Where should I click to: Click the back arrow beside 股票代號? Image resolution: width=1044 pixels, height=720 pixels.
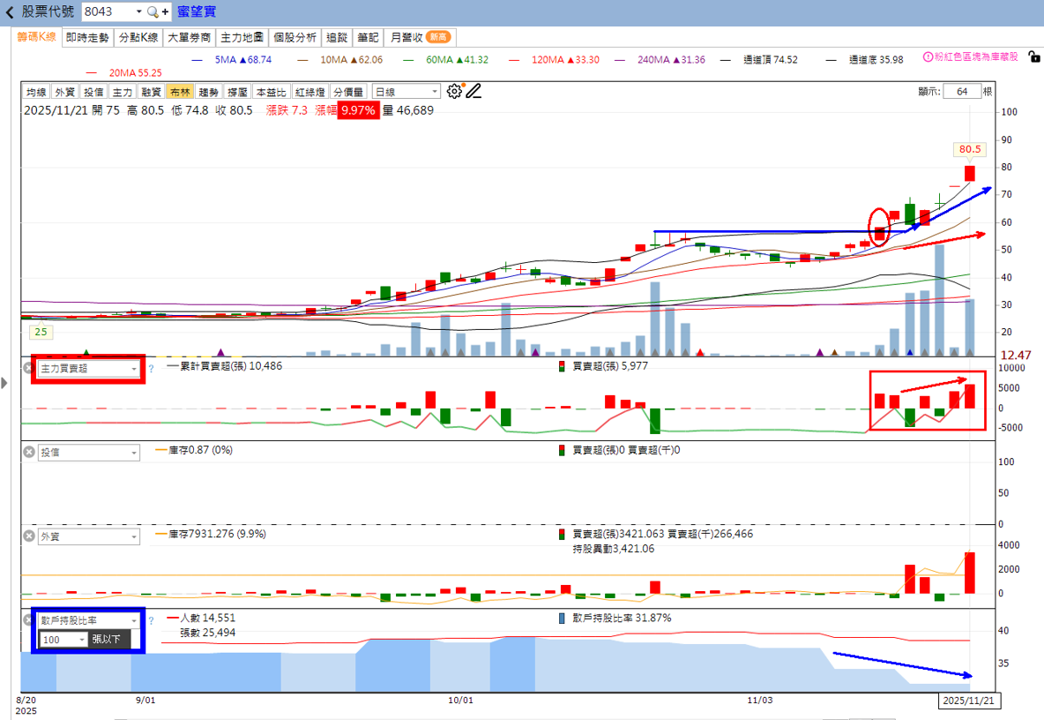coord(9,12)
